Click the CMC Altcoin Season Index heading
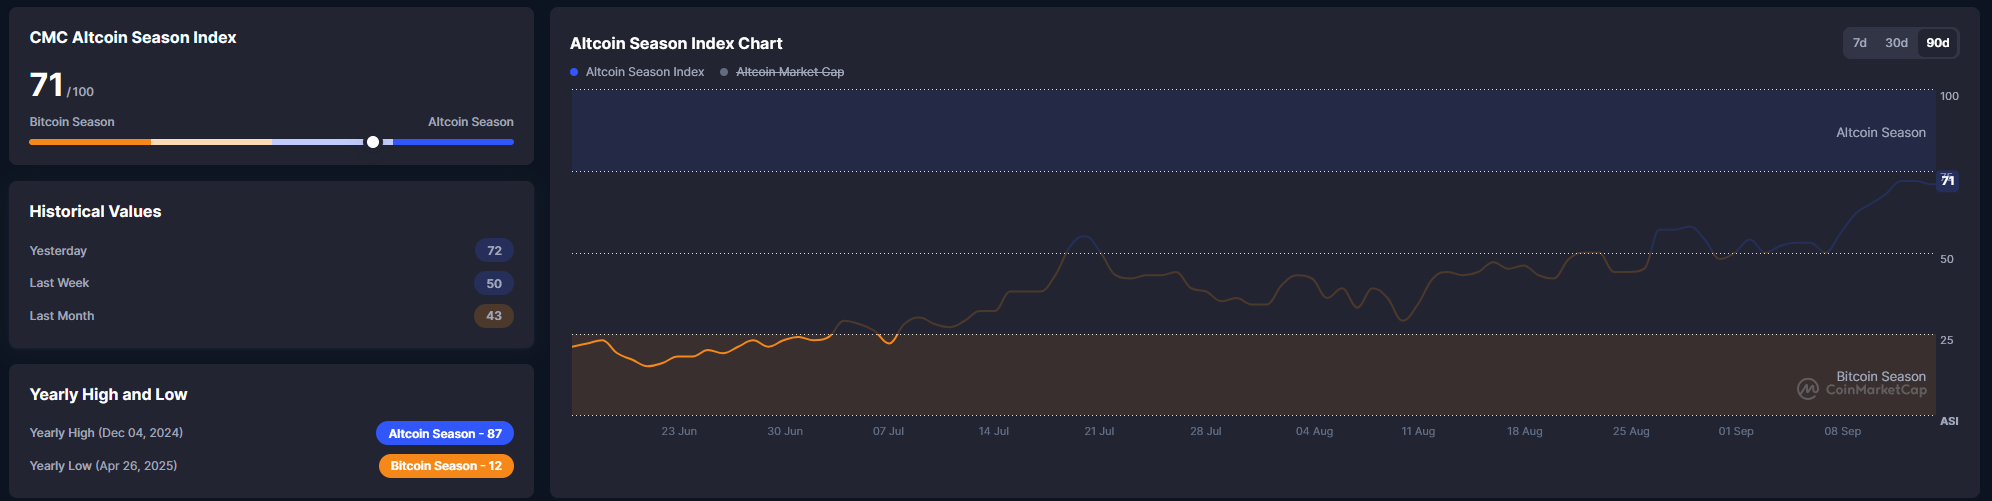This screenshot has height=501, width=1992. [x=133, y=38]
